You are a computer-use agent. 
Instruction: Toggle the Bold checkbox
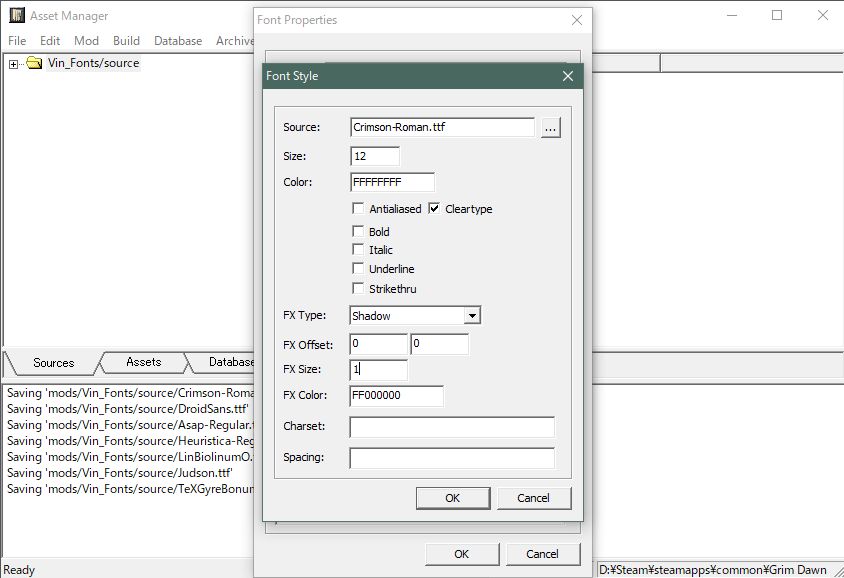tap(358, 232)
